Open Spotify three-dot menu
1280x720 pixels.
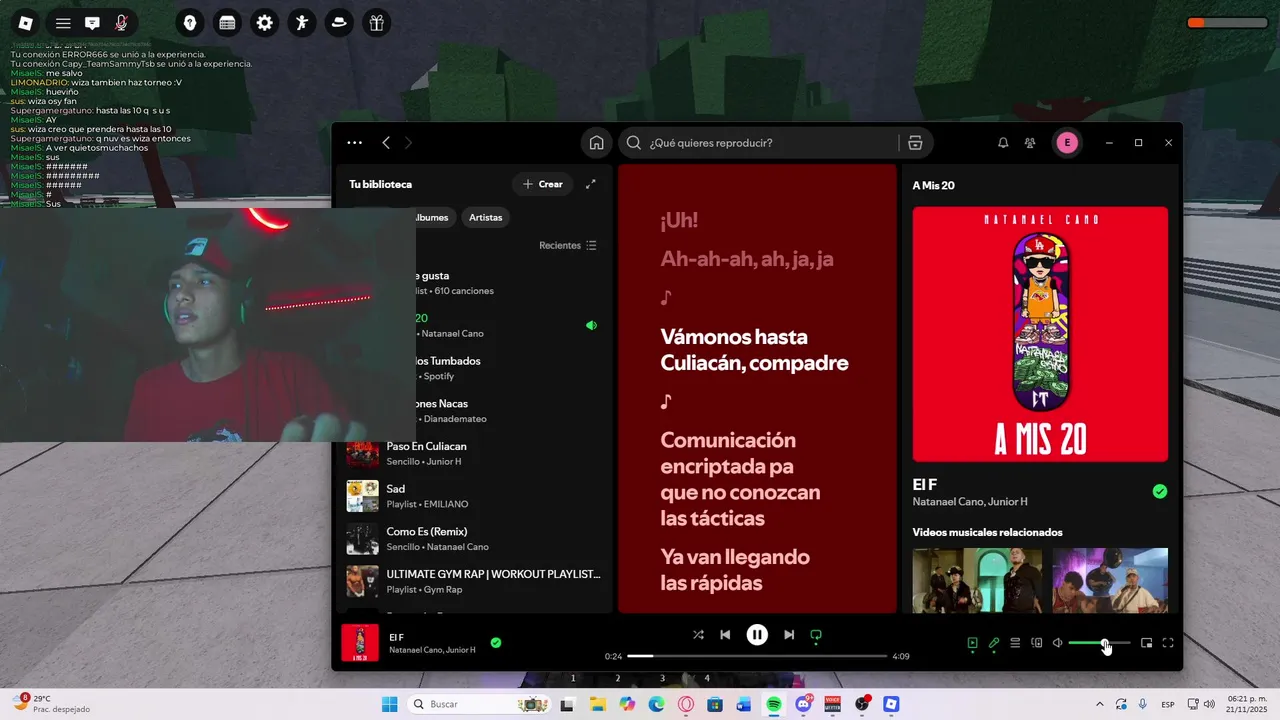pyautogui.click(x=355, y=143)
